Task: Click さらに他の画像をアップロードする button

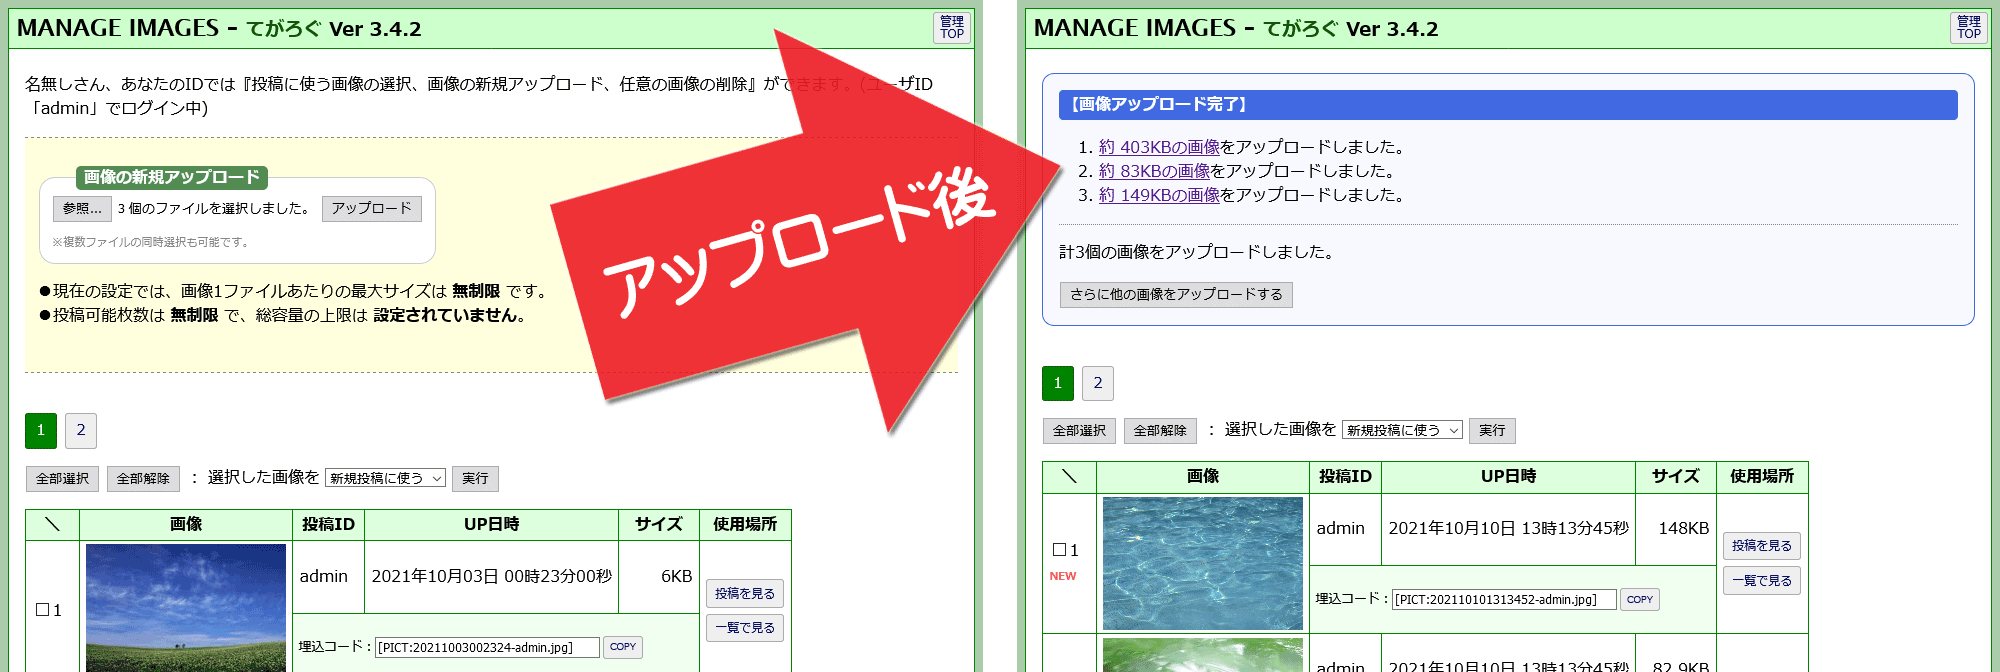Action: coord(1176,294)
